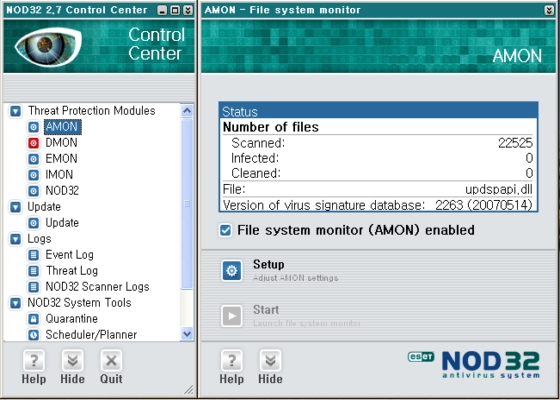Click the tree scrollbar up arrow
This screenshot has width=560, height=400.
187,111
